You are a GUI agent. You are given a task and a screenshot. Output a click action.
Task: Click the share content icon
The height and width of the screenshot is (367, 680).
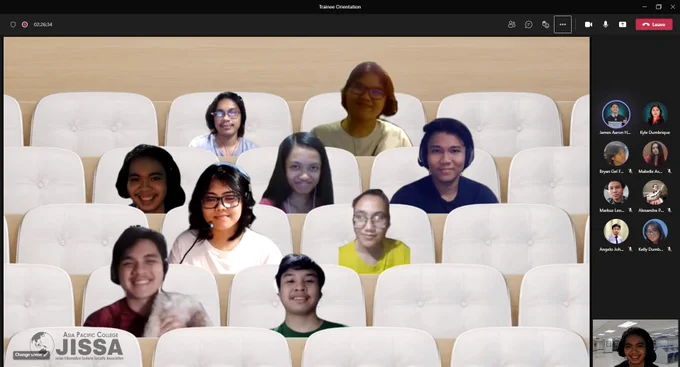pyautogui.click(x=622, y=25)
